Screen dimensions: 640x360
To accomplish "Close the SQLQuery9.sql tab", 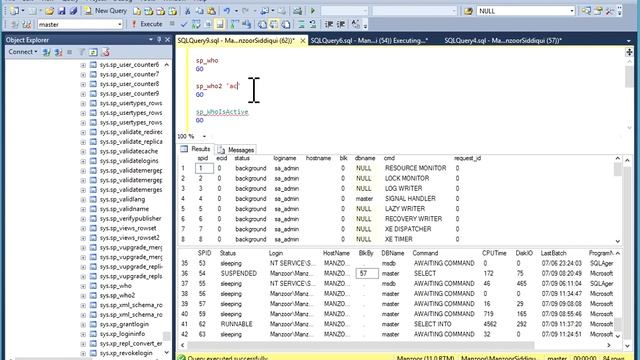I will 302,40.
